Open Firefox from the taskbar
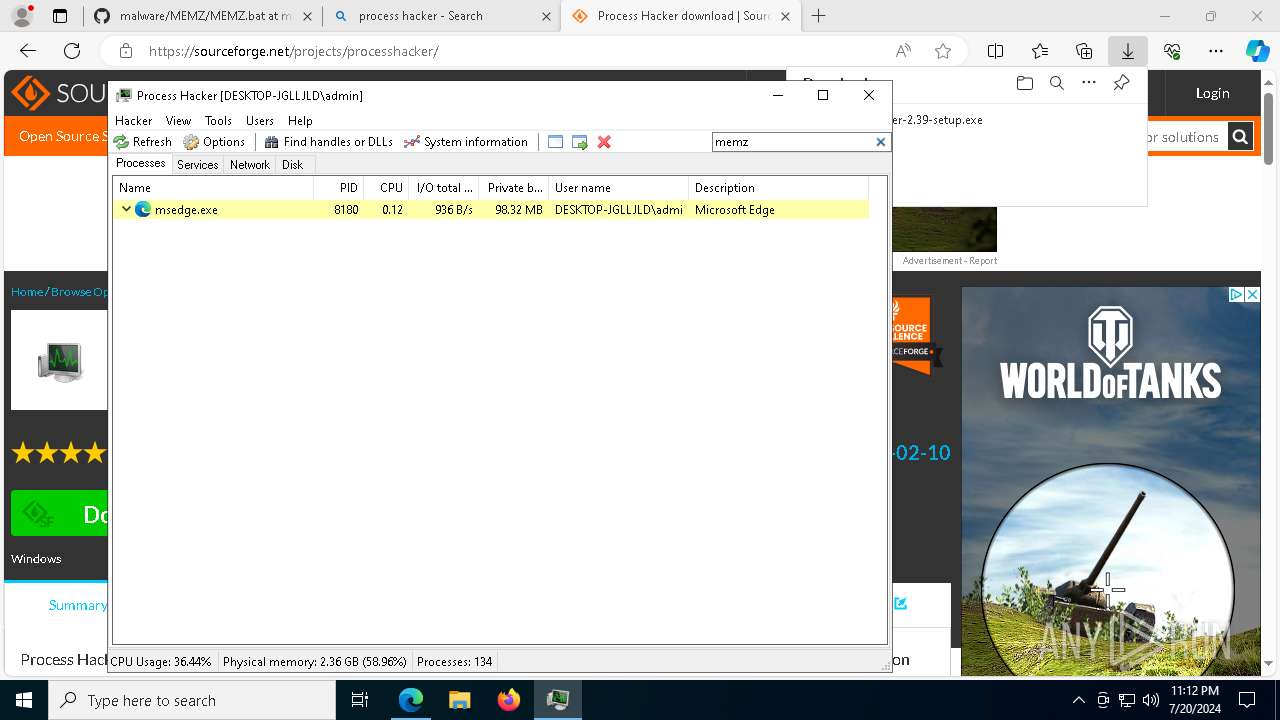 point(509,700)
